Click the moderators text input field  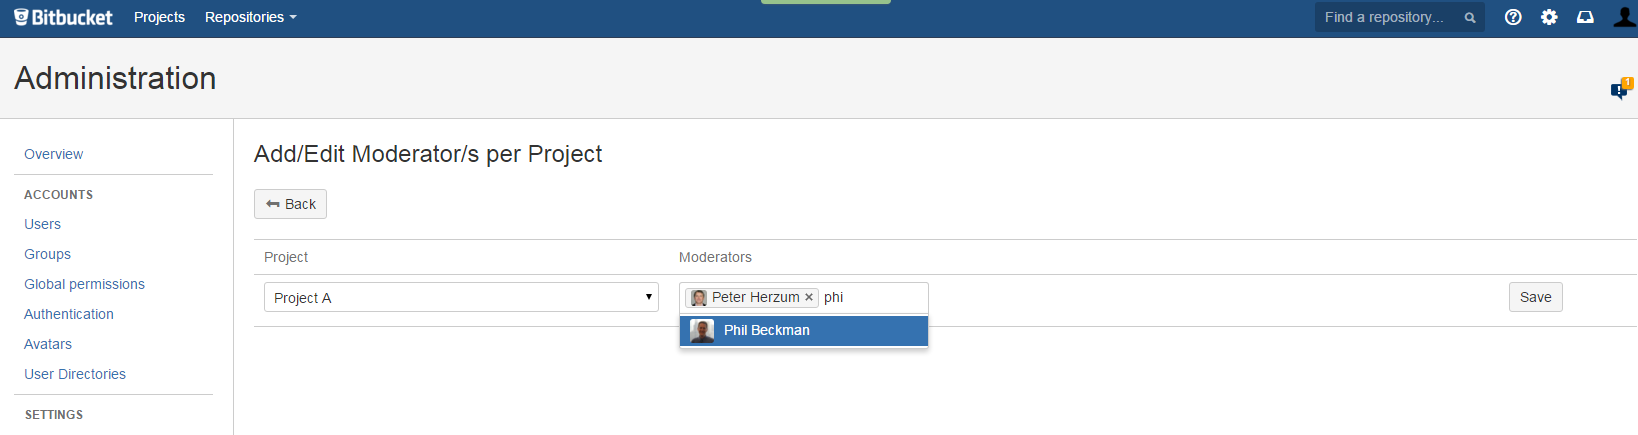pos(872,297)
